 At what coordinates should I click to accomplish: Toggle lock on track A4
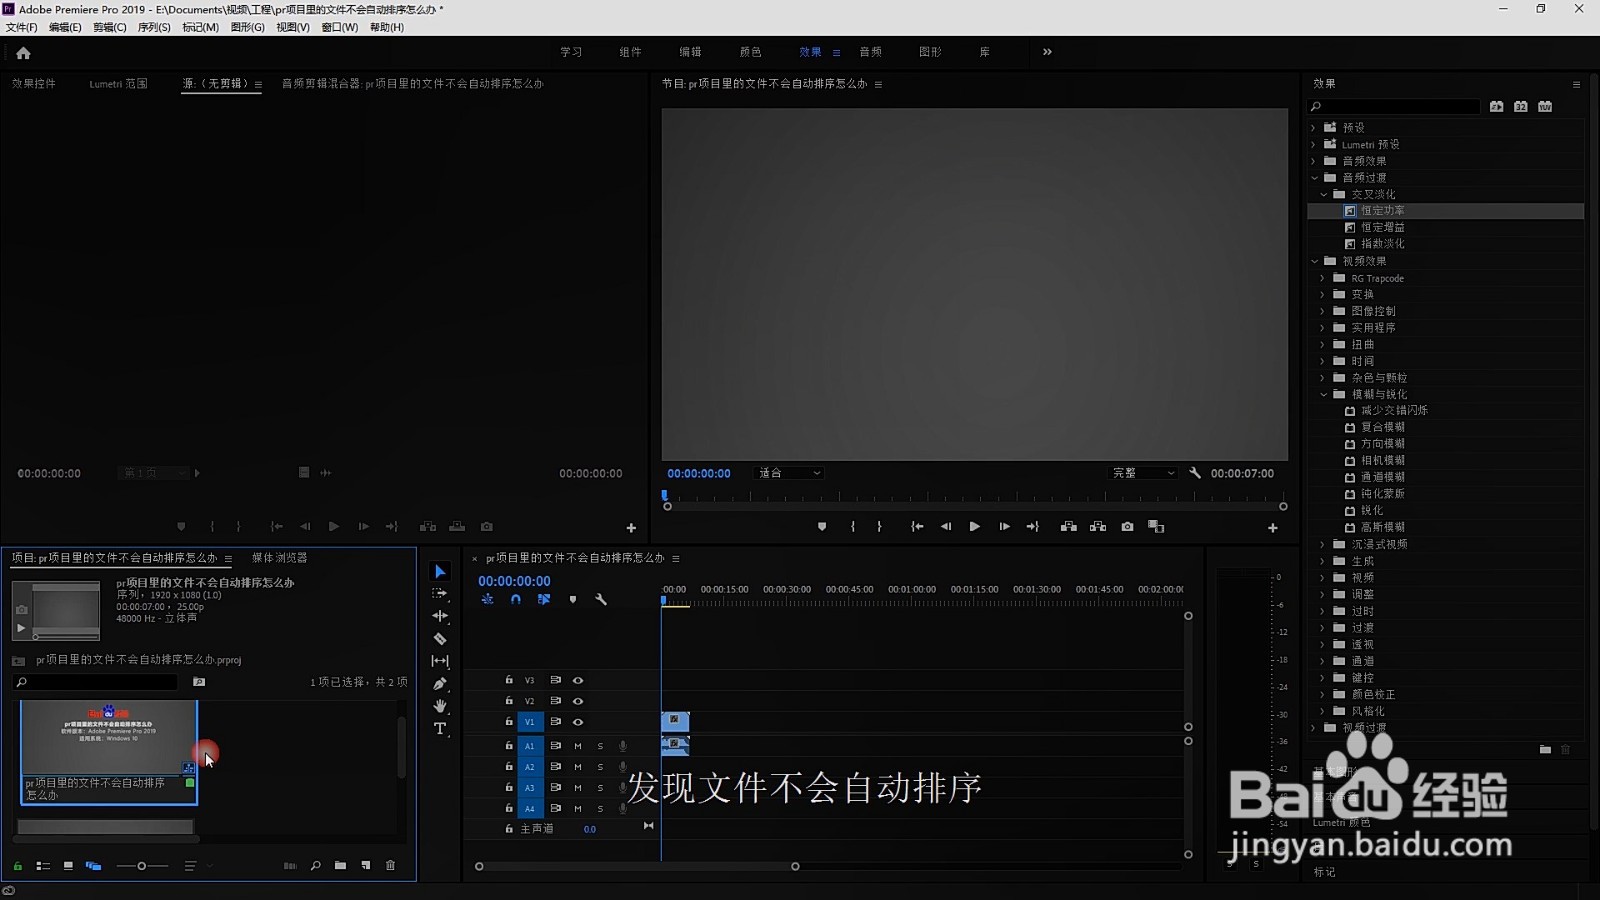(509, 808)
